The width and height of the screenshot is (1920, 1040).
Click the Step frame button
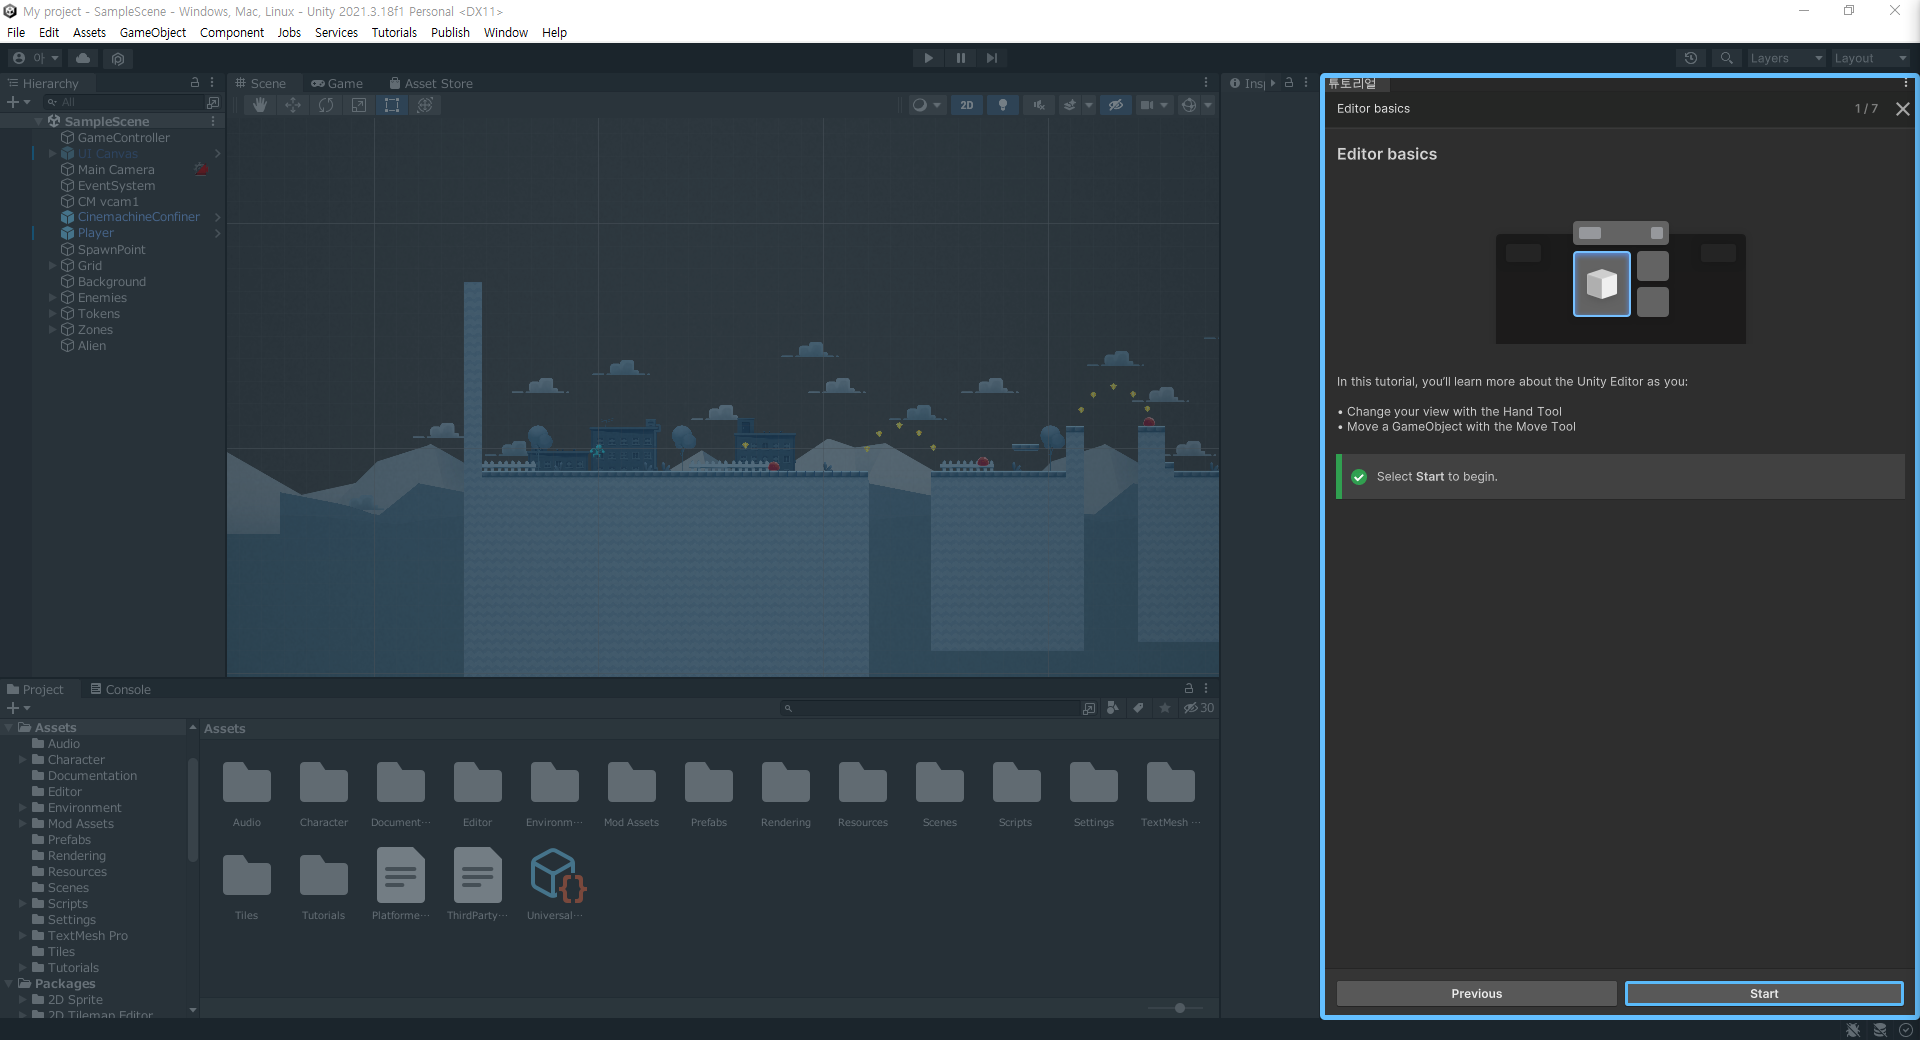point(992,58)
